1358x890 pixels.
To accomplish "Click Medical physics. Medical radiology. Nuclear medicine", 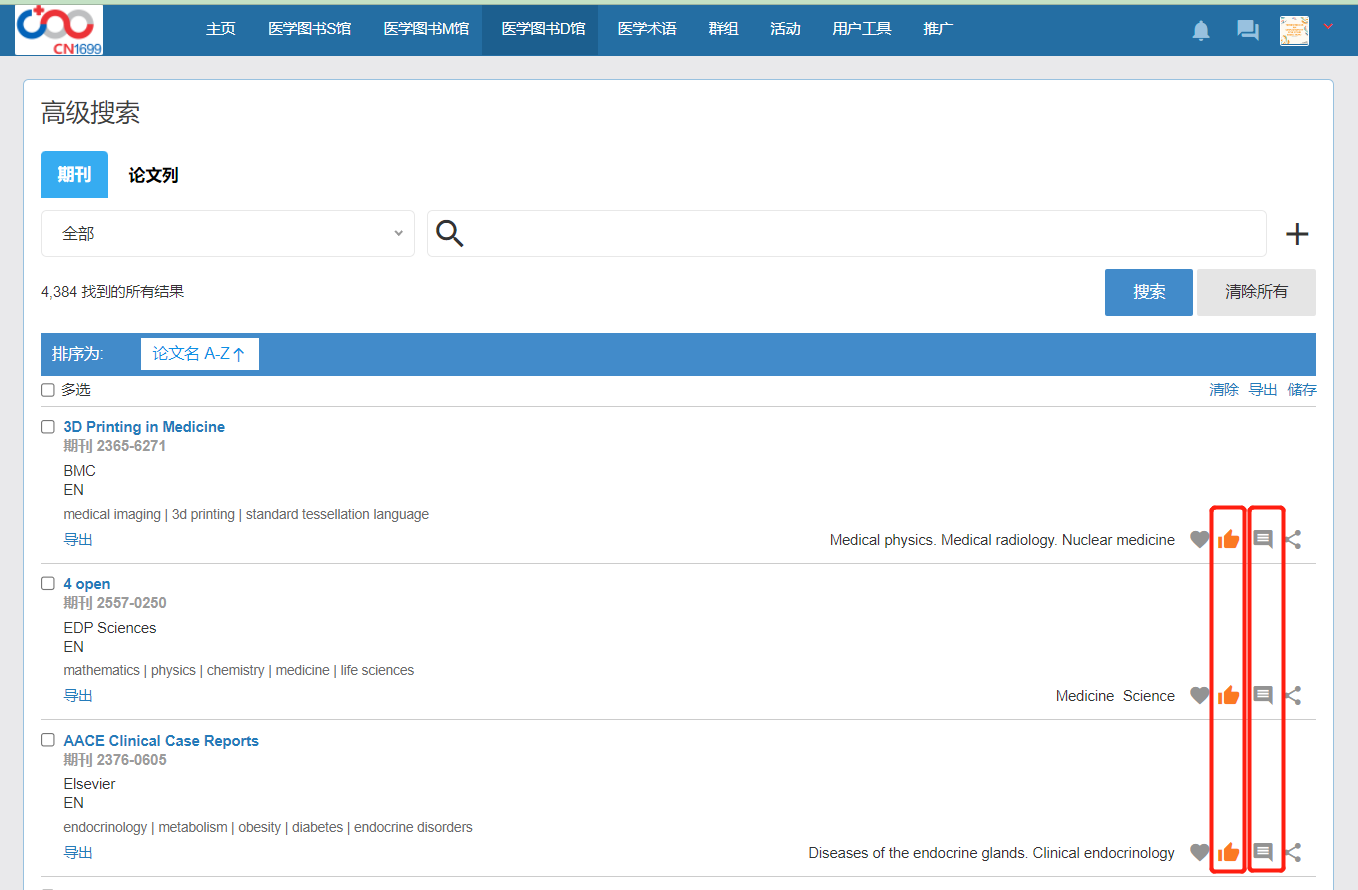I will point(1002,540).
